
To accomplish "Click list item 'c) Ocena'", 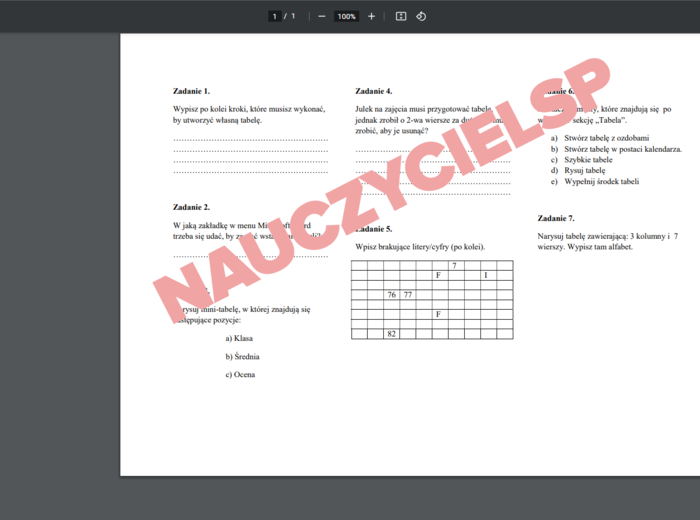I will tap(240, 375).
